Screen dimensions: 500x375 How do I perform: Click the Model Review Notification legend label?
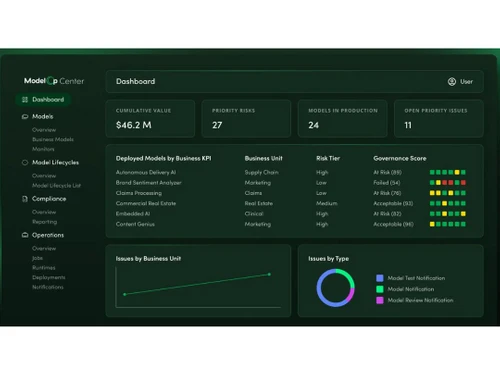420,300
